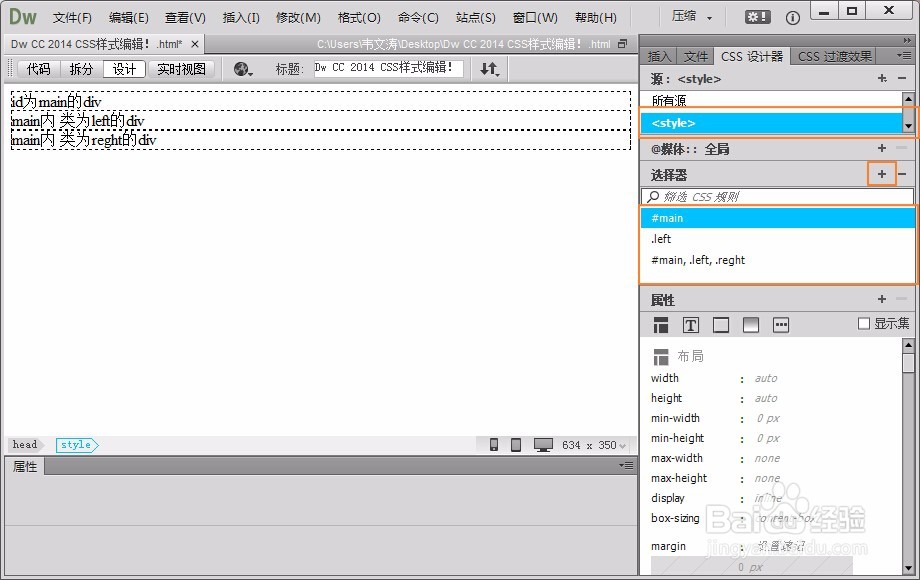Show other properties ellipsis icon
Screen dimensions: 920x580
(781, 325)
